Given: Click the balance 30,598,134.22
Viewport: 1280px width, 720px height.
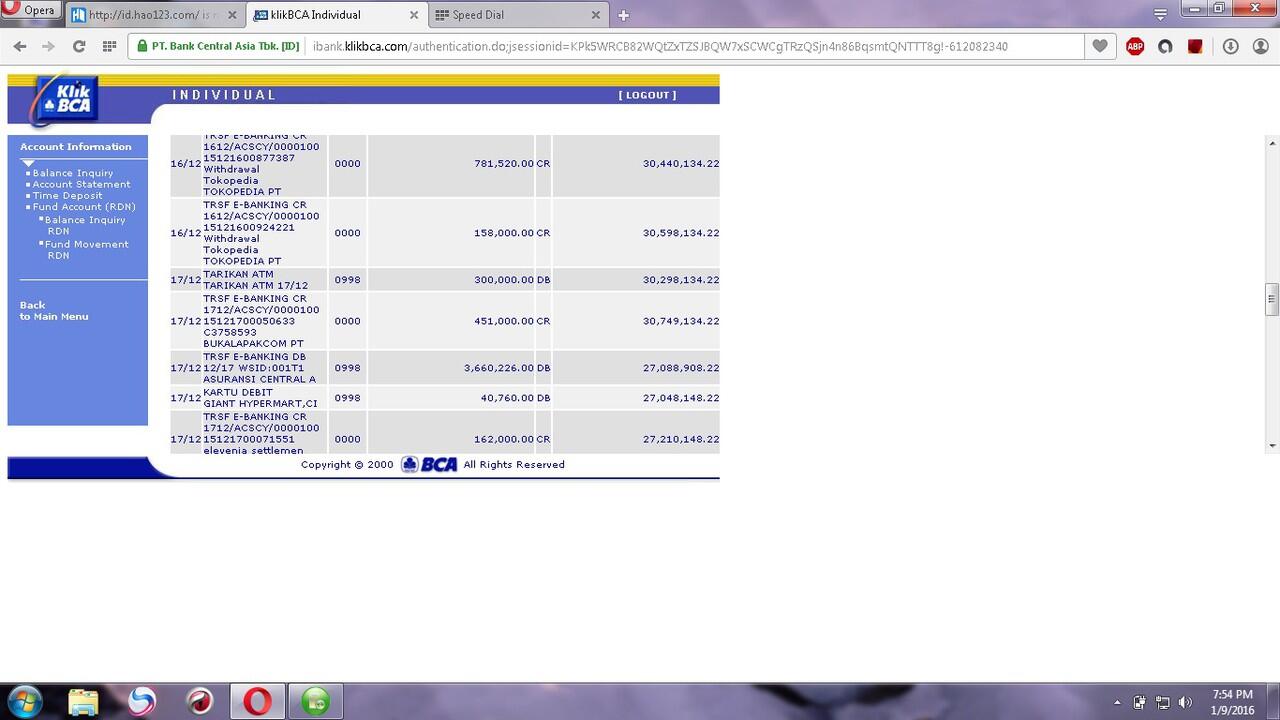Looking at the screenshot, I should click(681, 233).
